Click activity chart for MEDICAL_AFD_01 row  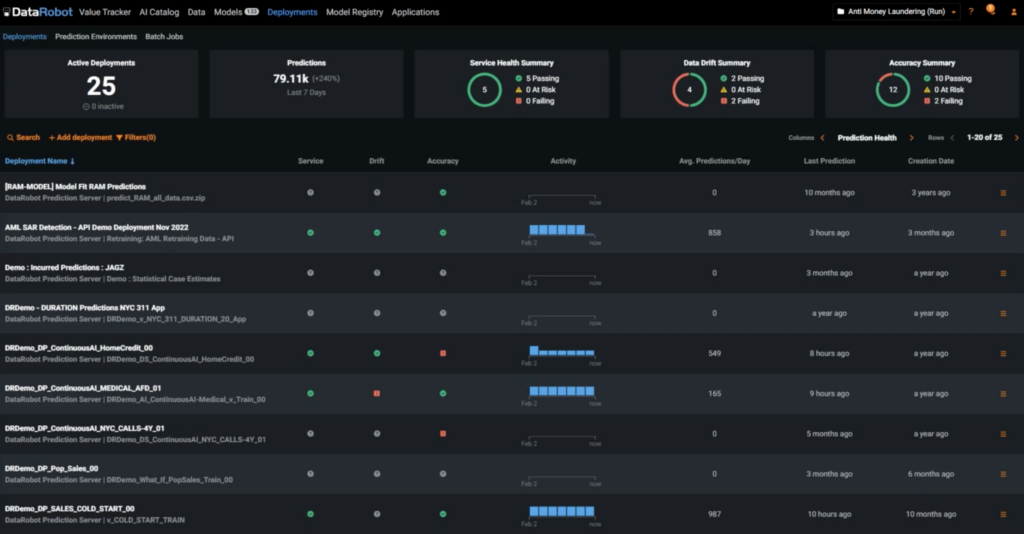coord(562,394)
